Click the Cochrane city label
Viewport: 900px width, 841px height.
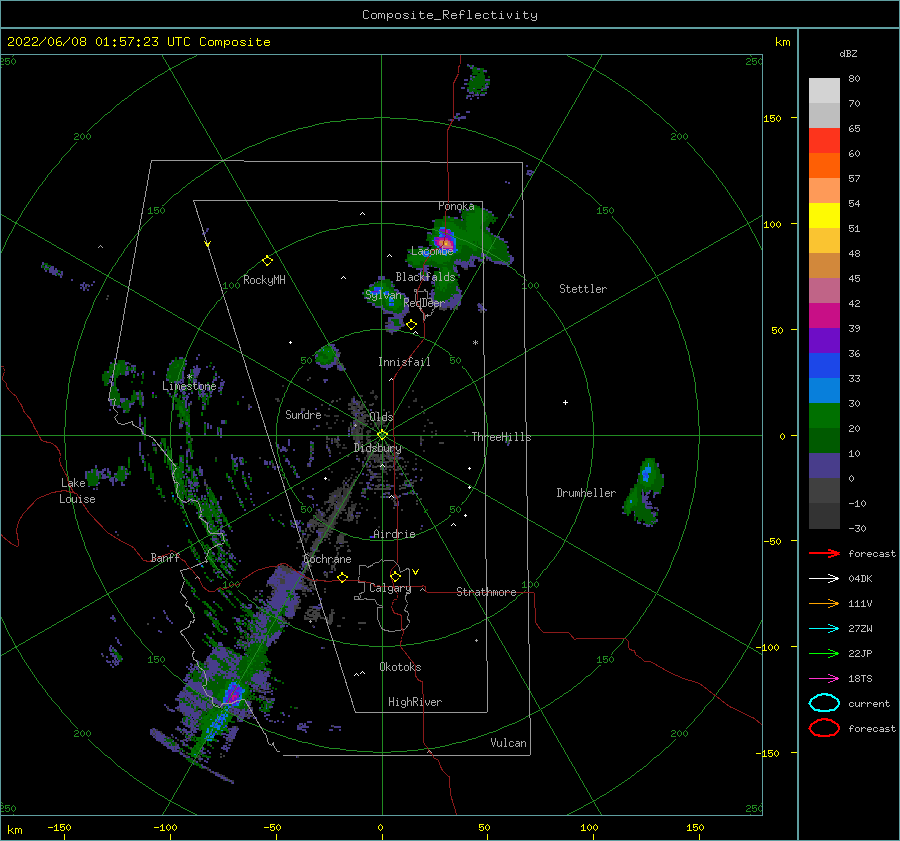click(x=327, y=559)
